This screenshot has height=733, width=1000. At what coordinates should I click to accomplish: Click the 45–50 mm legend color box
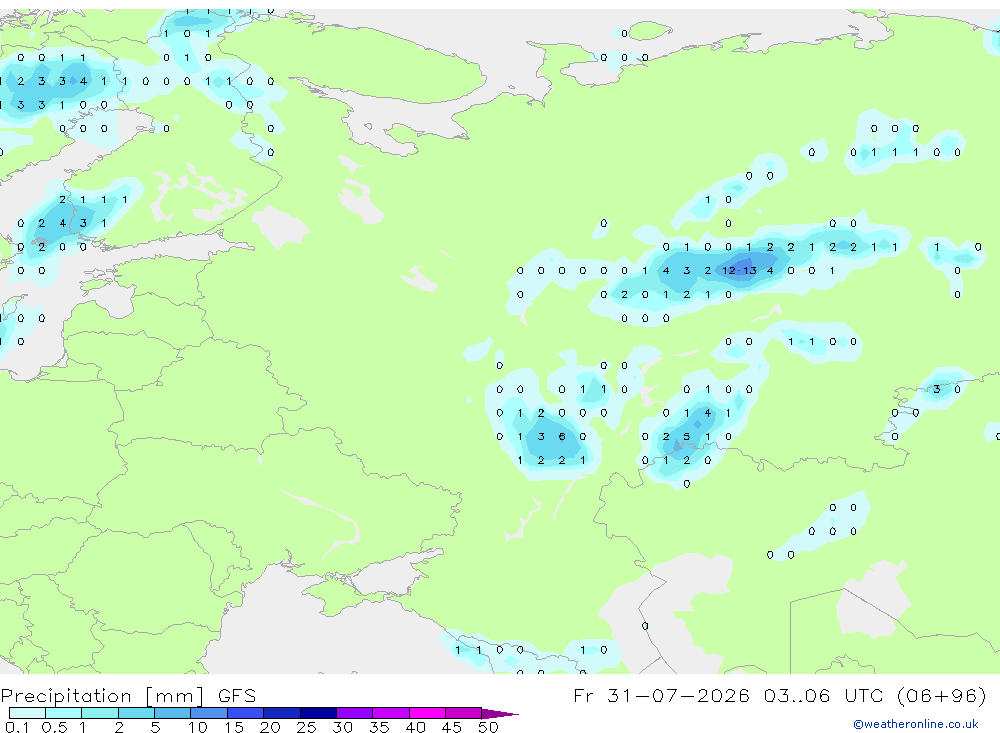pyautogui.click(x=464, y=713)
